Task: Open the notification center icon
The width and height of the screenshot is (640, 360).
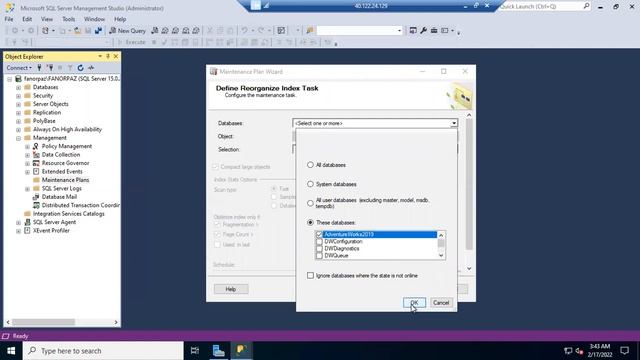Action: 624,351
